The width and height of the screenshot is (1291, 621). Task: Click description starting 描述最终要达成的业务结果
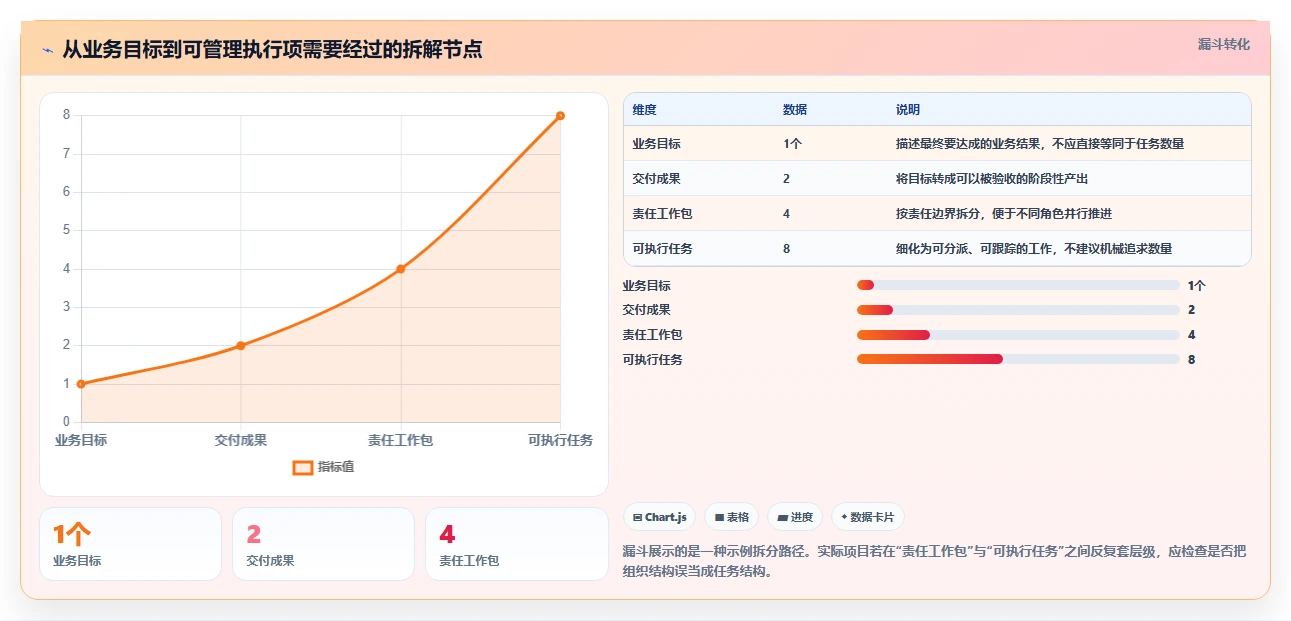click(1040, 144)
